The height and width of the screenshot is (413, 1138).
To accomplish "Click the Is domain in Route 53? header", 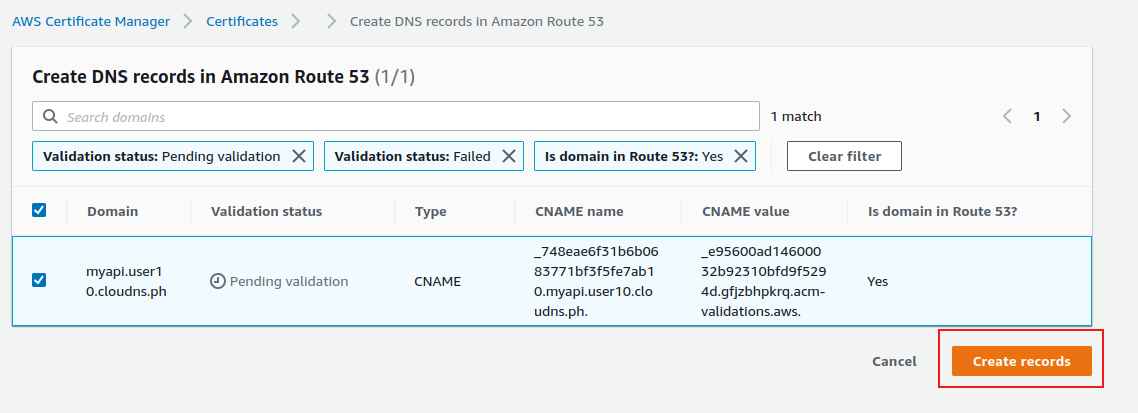I will 943,211.
